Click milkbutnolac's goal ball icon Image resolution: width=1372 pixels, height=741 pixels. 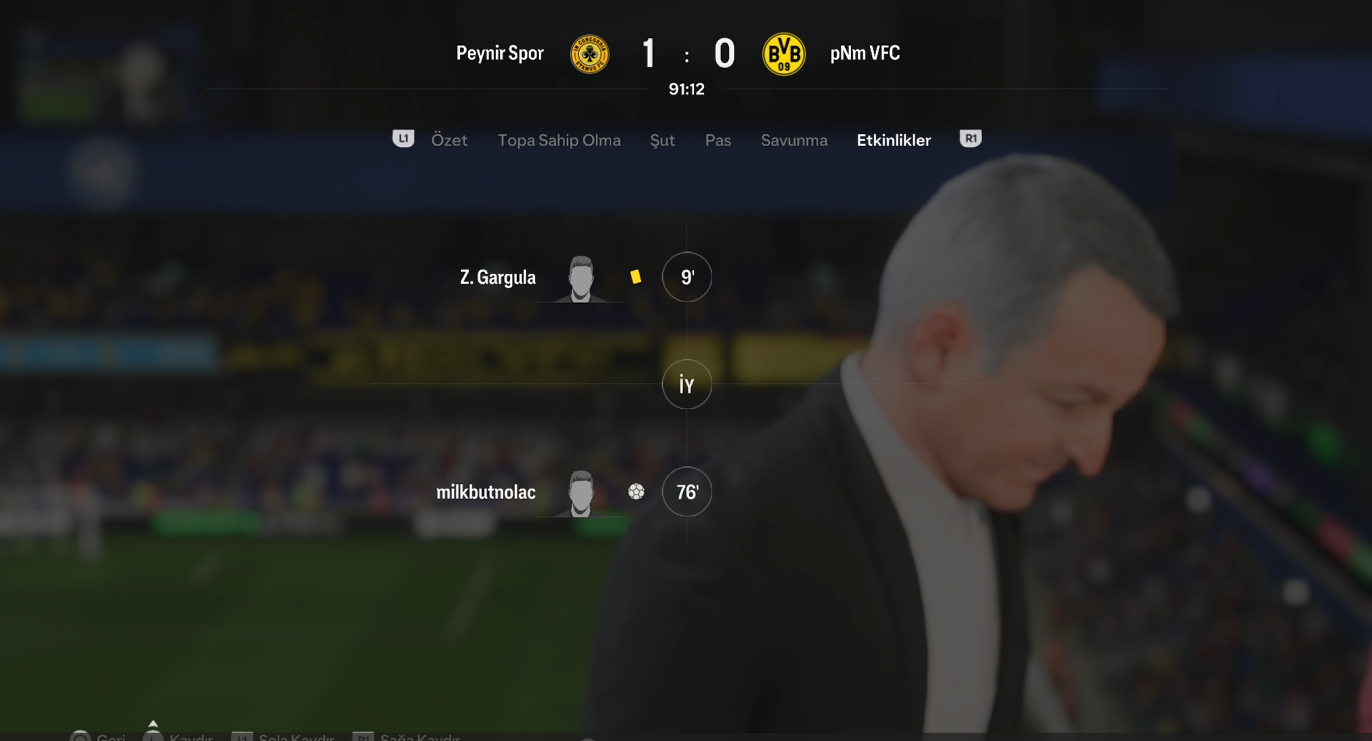click(636, 492)
